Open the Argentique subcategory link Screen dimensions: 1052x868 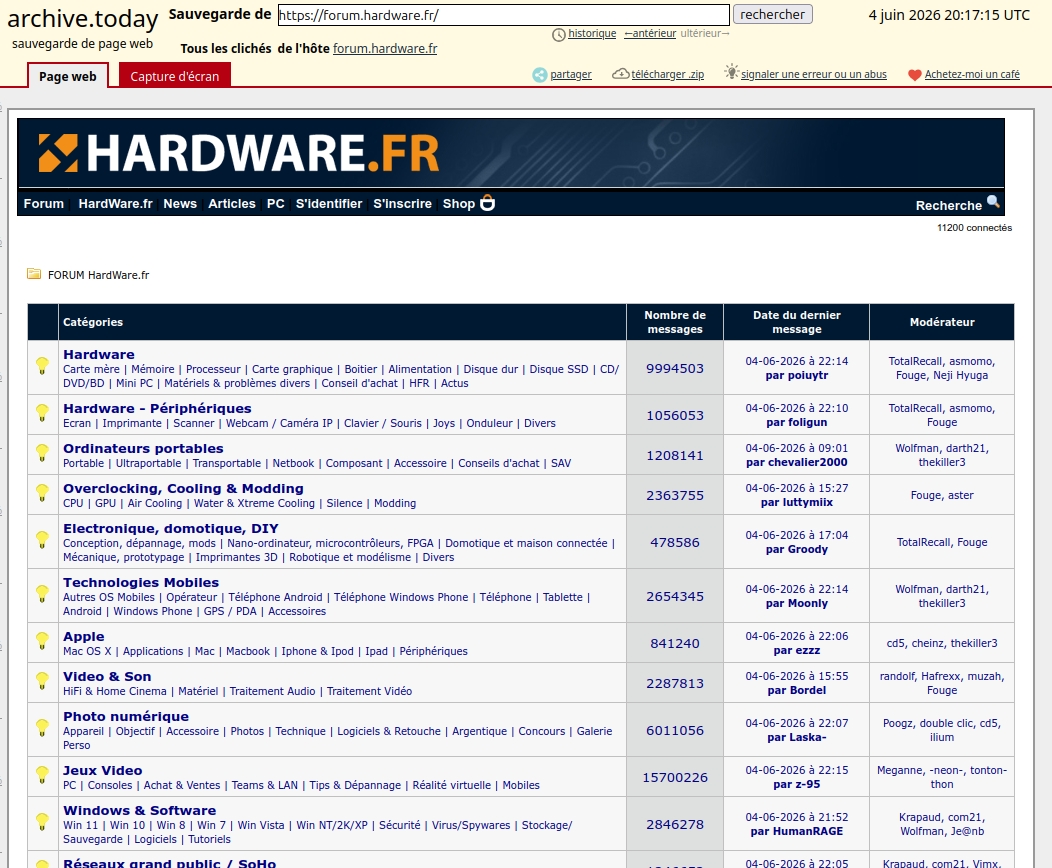479,731
